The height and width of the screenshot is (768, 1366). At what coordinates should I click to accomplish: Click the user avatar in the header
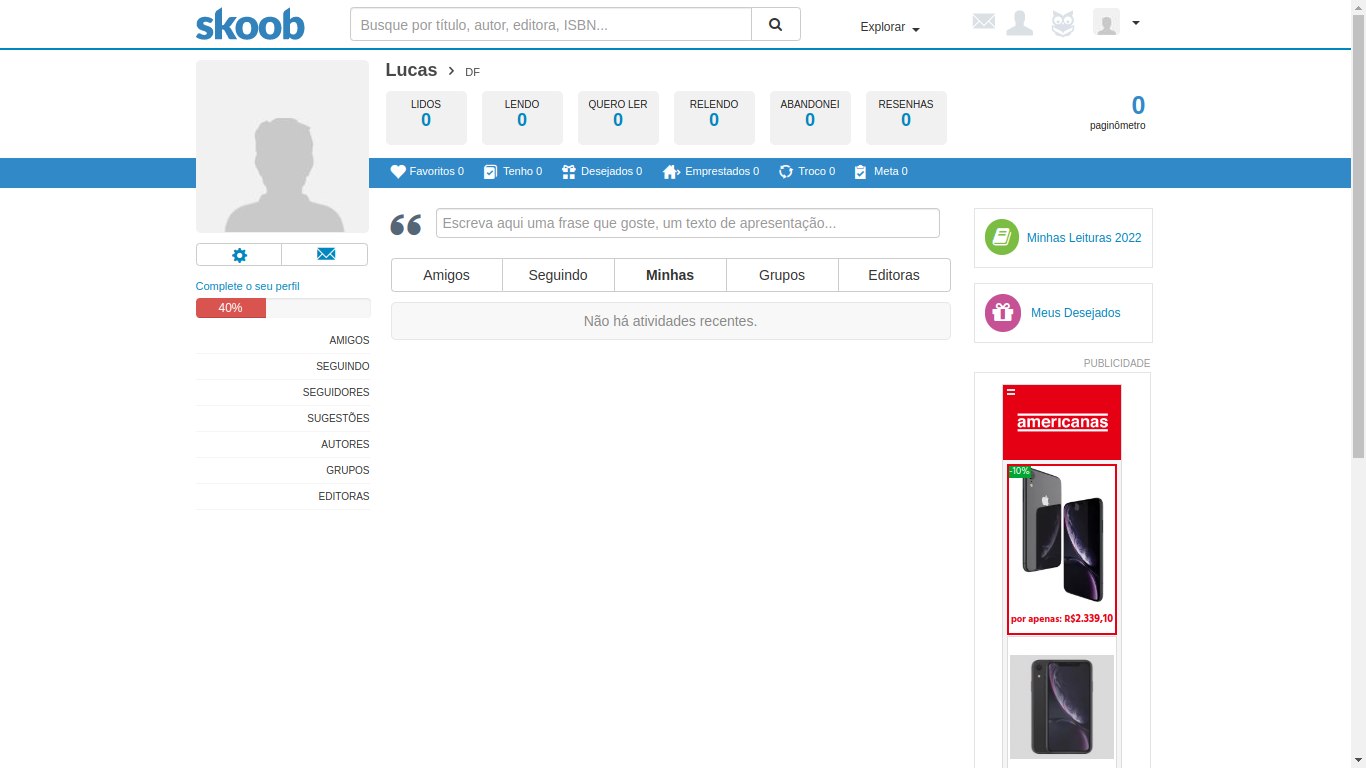[1106, 23]
